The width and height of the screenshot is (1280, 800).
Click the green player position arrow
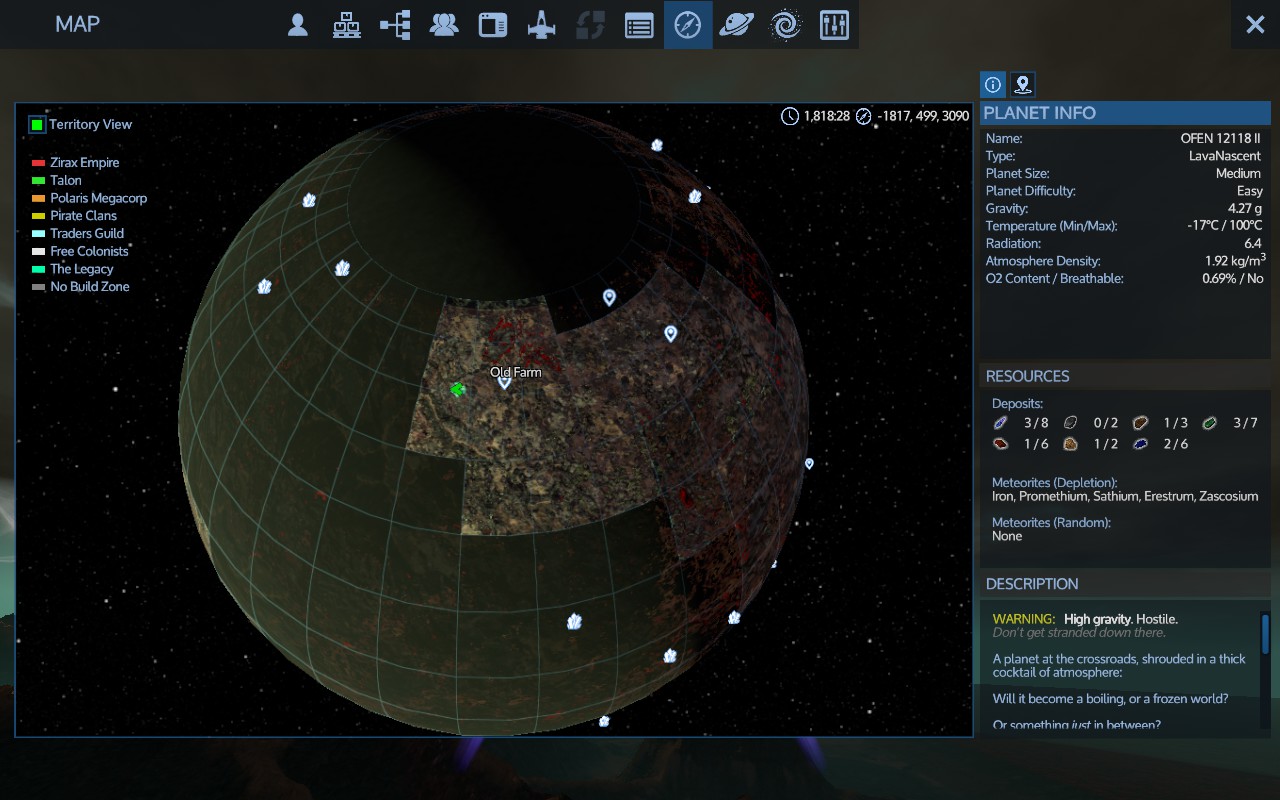click(458, 389)
